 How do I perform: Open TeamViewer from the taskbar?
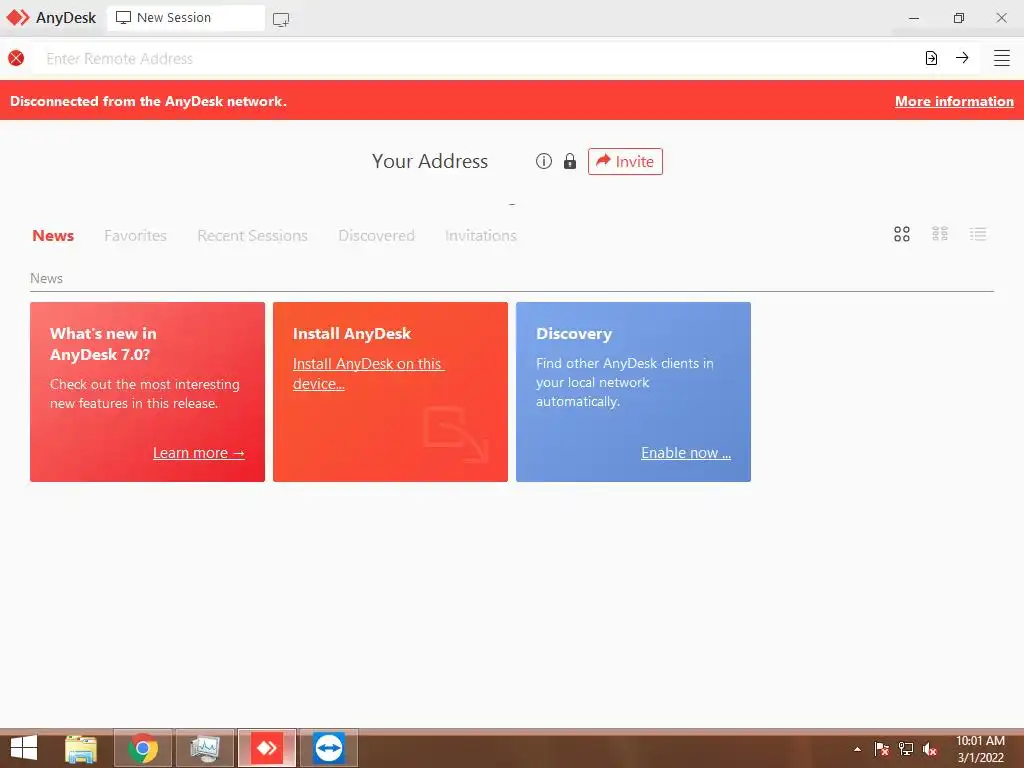329,748
